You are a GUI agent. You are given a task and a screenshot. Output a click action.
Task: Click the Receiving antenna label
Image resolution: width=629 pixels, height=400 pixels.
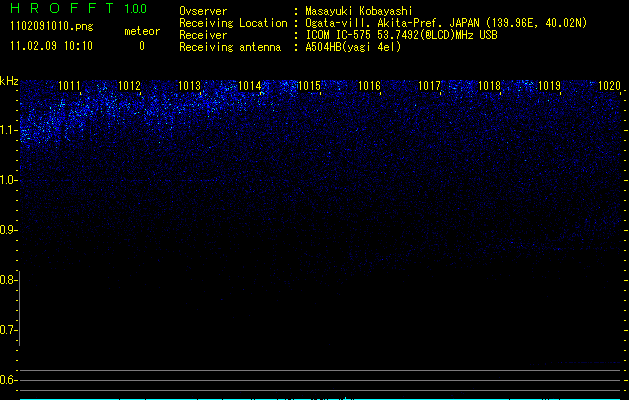230,47
